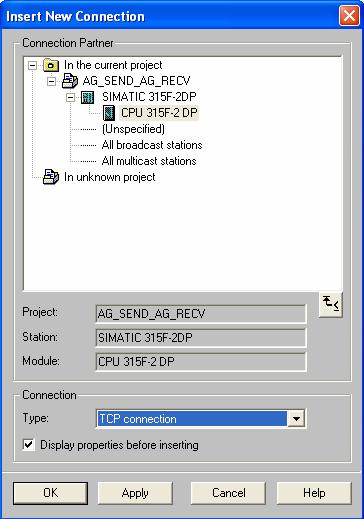This screenshot has width=364, height=519.
Task: Click the Module field showing CPU 315F-2 DP
Action: (x=201, y=362)
